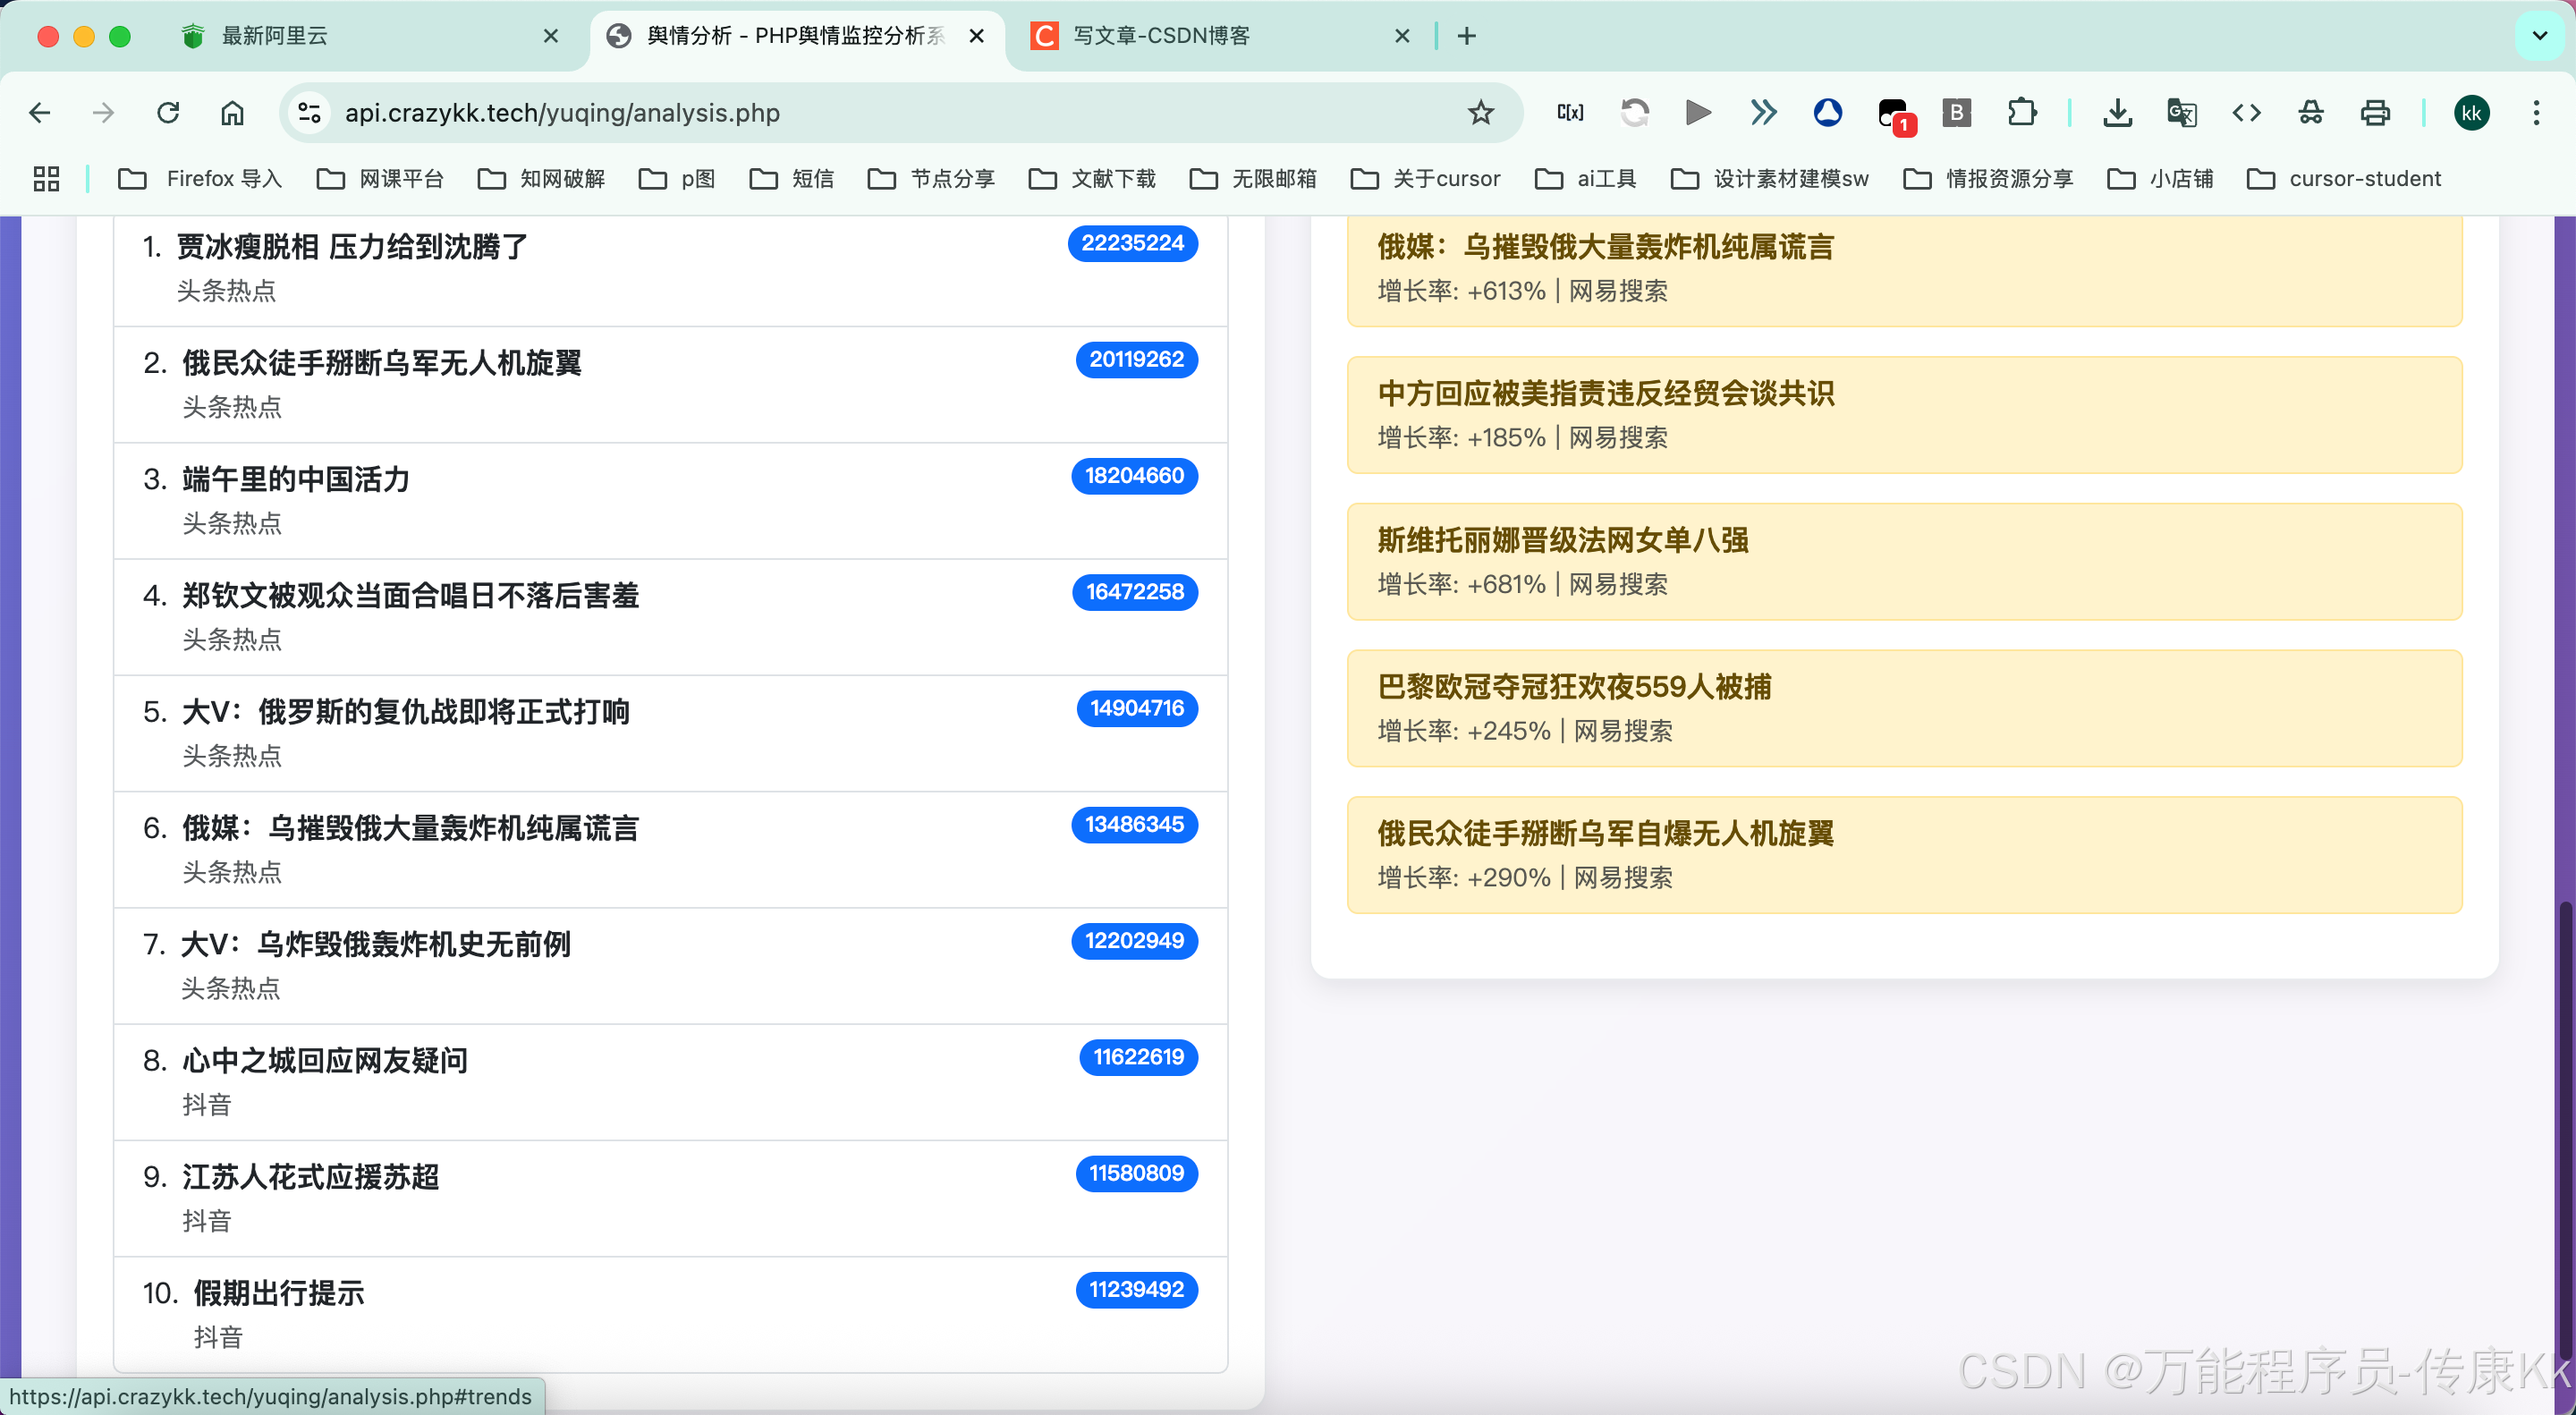The width and height of the screenshot is (2576, 1415).
Task: Expand the tab search dropdown arrow
Action: click(2539, 36)
